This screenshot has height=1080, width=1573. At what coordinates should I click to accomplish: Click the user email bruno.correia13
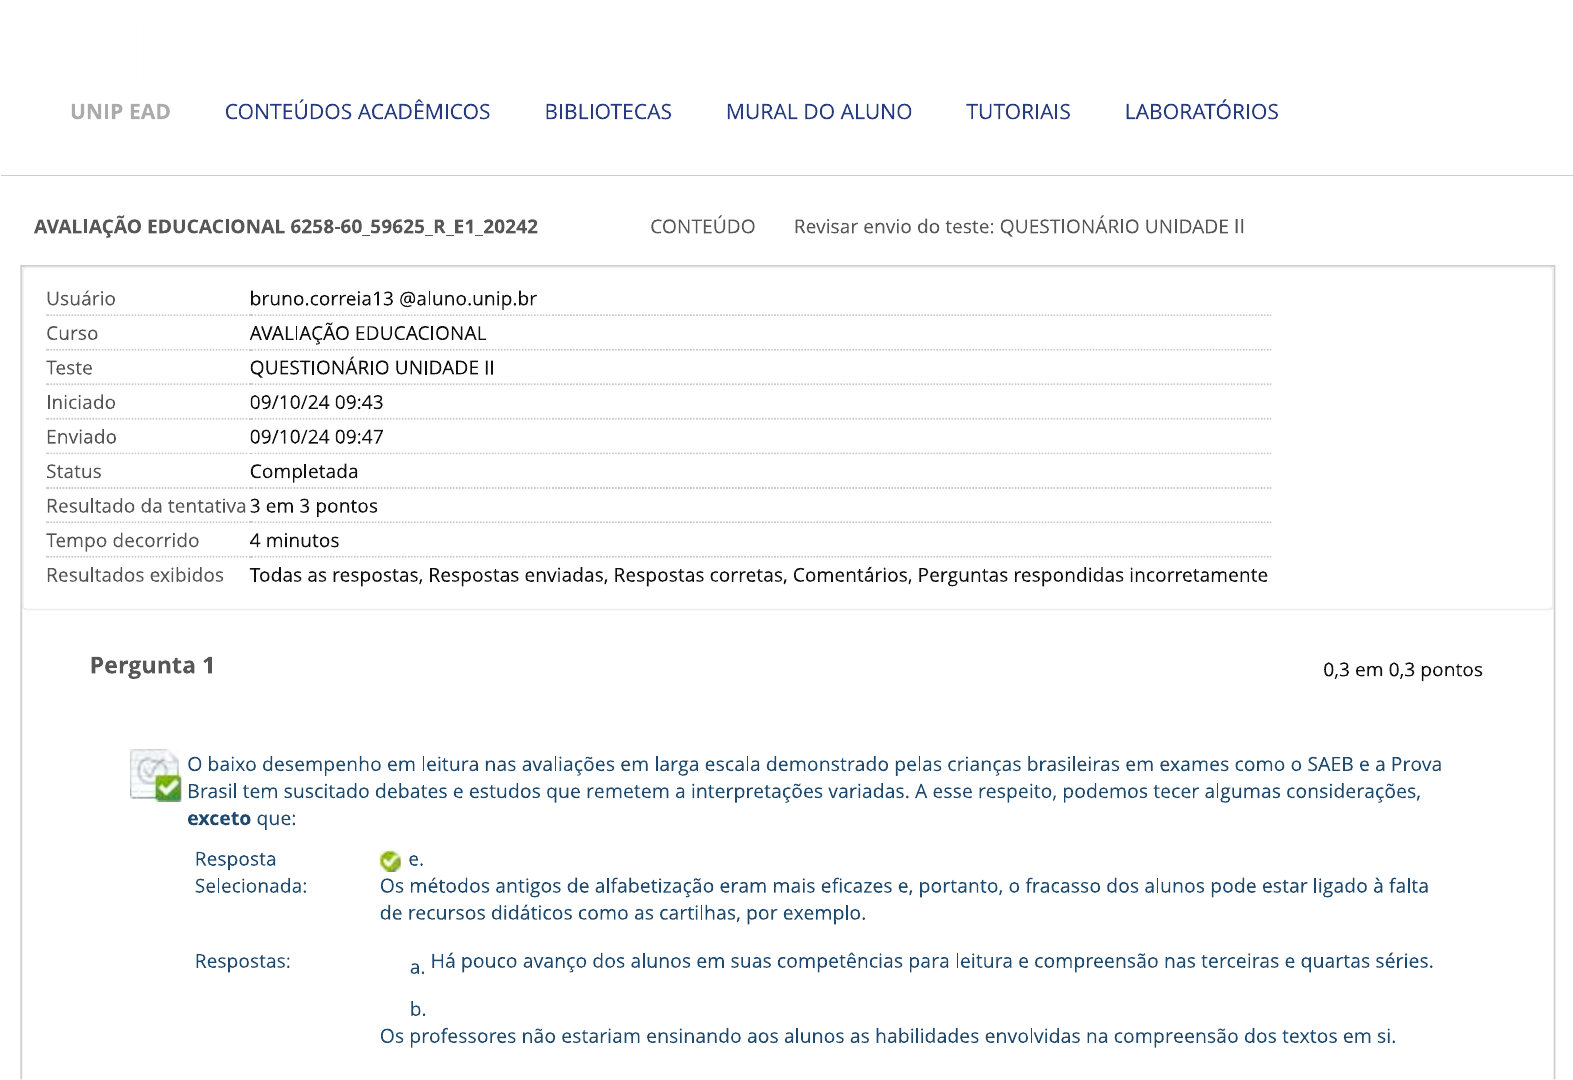(393, 299)
